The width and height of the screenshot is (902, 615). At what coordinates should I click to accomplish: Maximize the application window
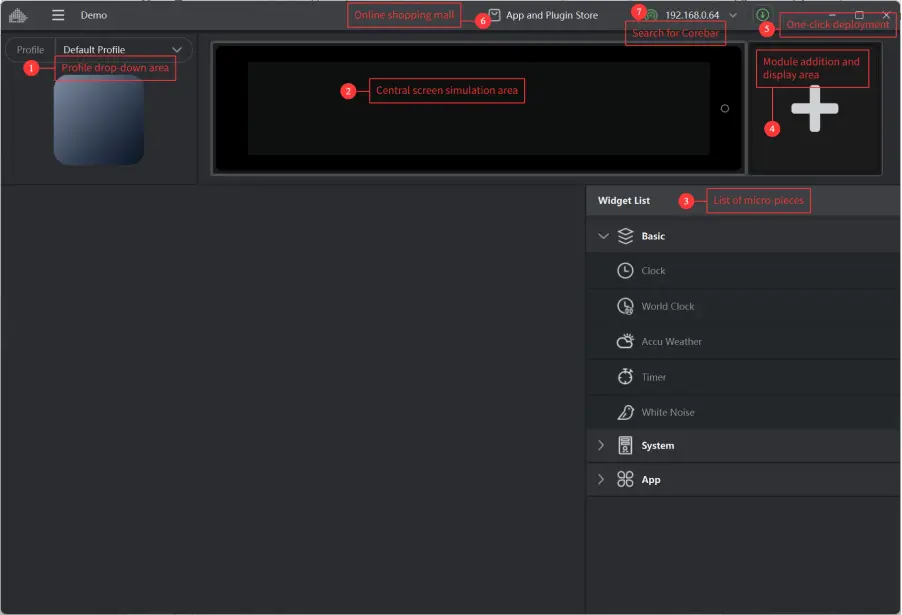pos(859,15)
